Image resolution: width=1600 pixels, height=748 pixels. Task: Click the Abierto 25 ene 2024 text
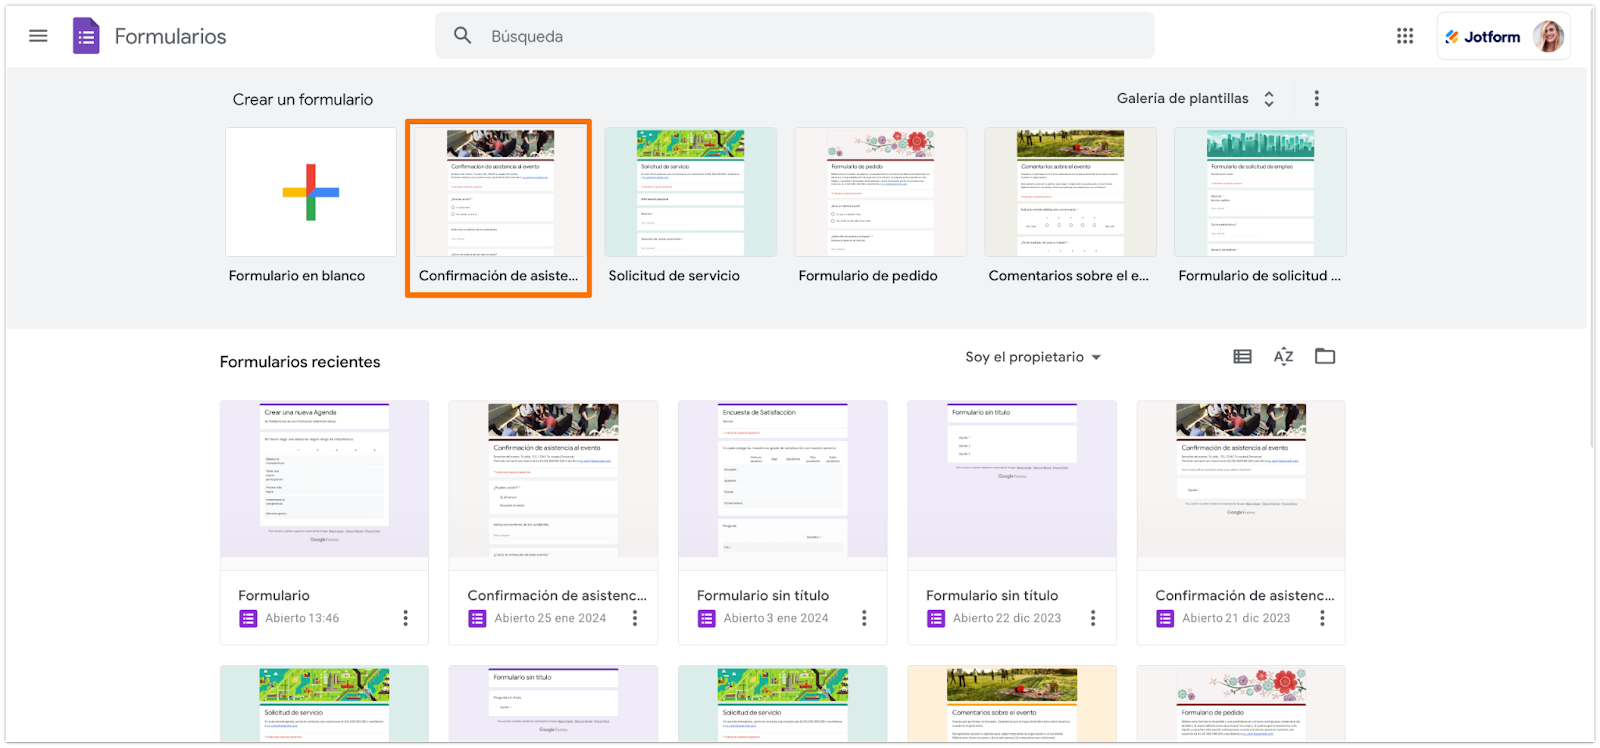pyautogui.click(x=550, y=618)
